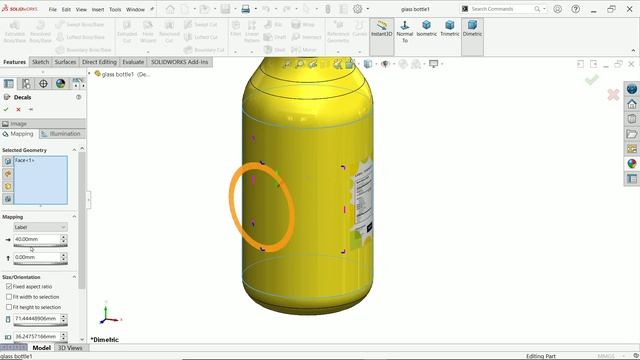Enable Fixed aspect ratio checkbox
Screen dimensions: 640x360
pyautogui.click(x=9, y=287)
